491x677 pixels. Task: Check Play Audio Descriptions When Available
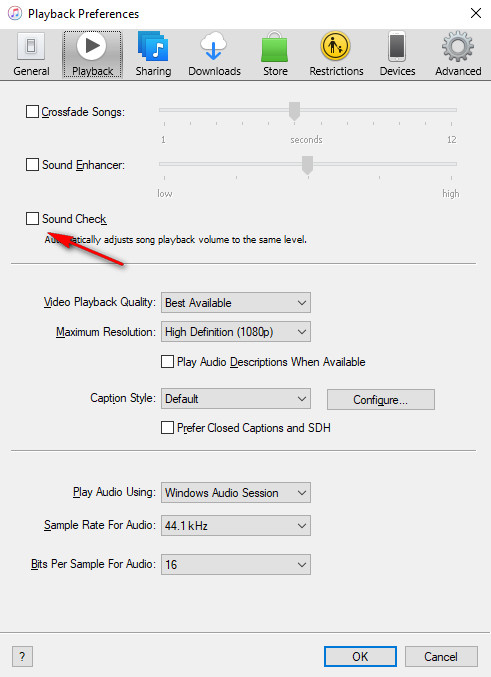click(168, 361)
